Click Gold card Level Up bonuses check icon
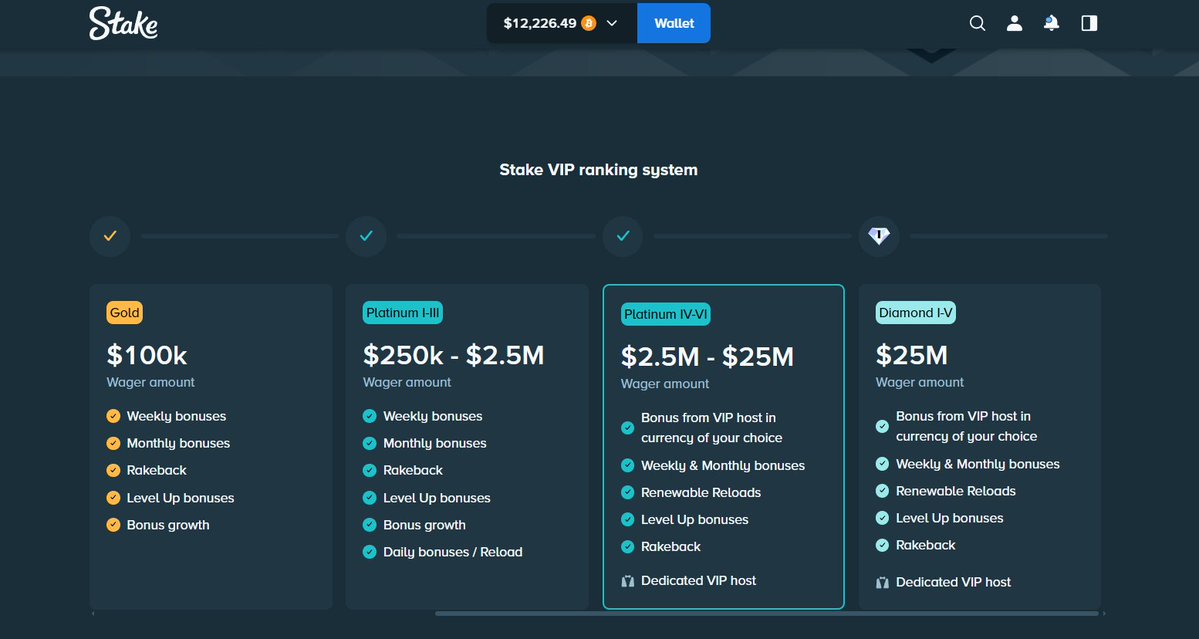 tap(113, 498)
